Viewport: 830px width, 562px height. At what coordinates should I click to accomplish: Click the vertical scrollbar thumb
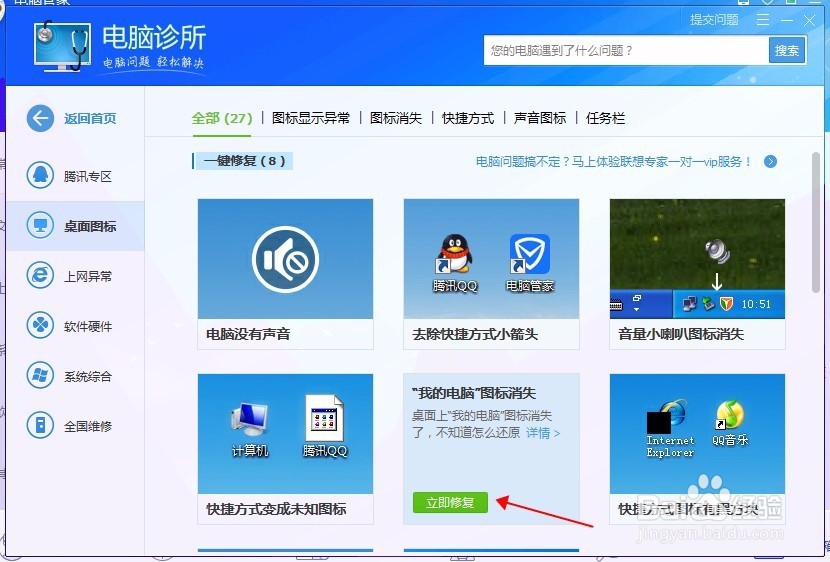(816, 222)
